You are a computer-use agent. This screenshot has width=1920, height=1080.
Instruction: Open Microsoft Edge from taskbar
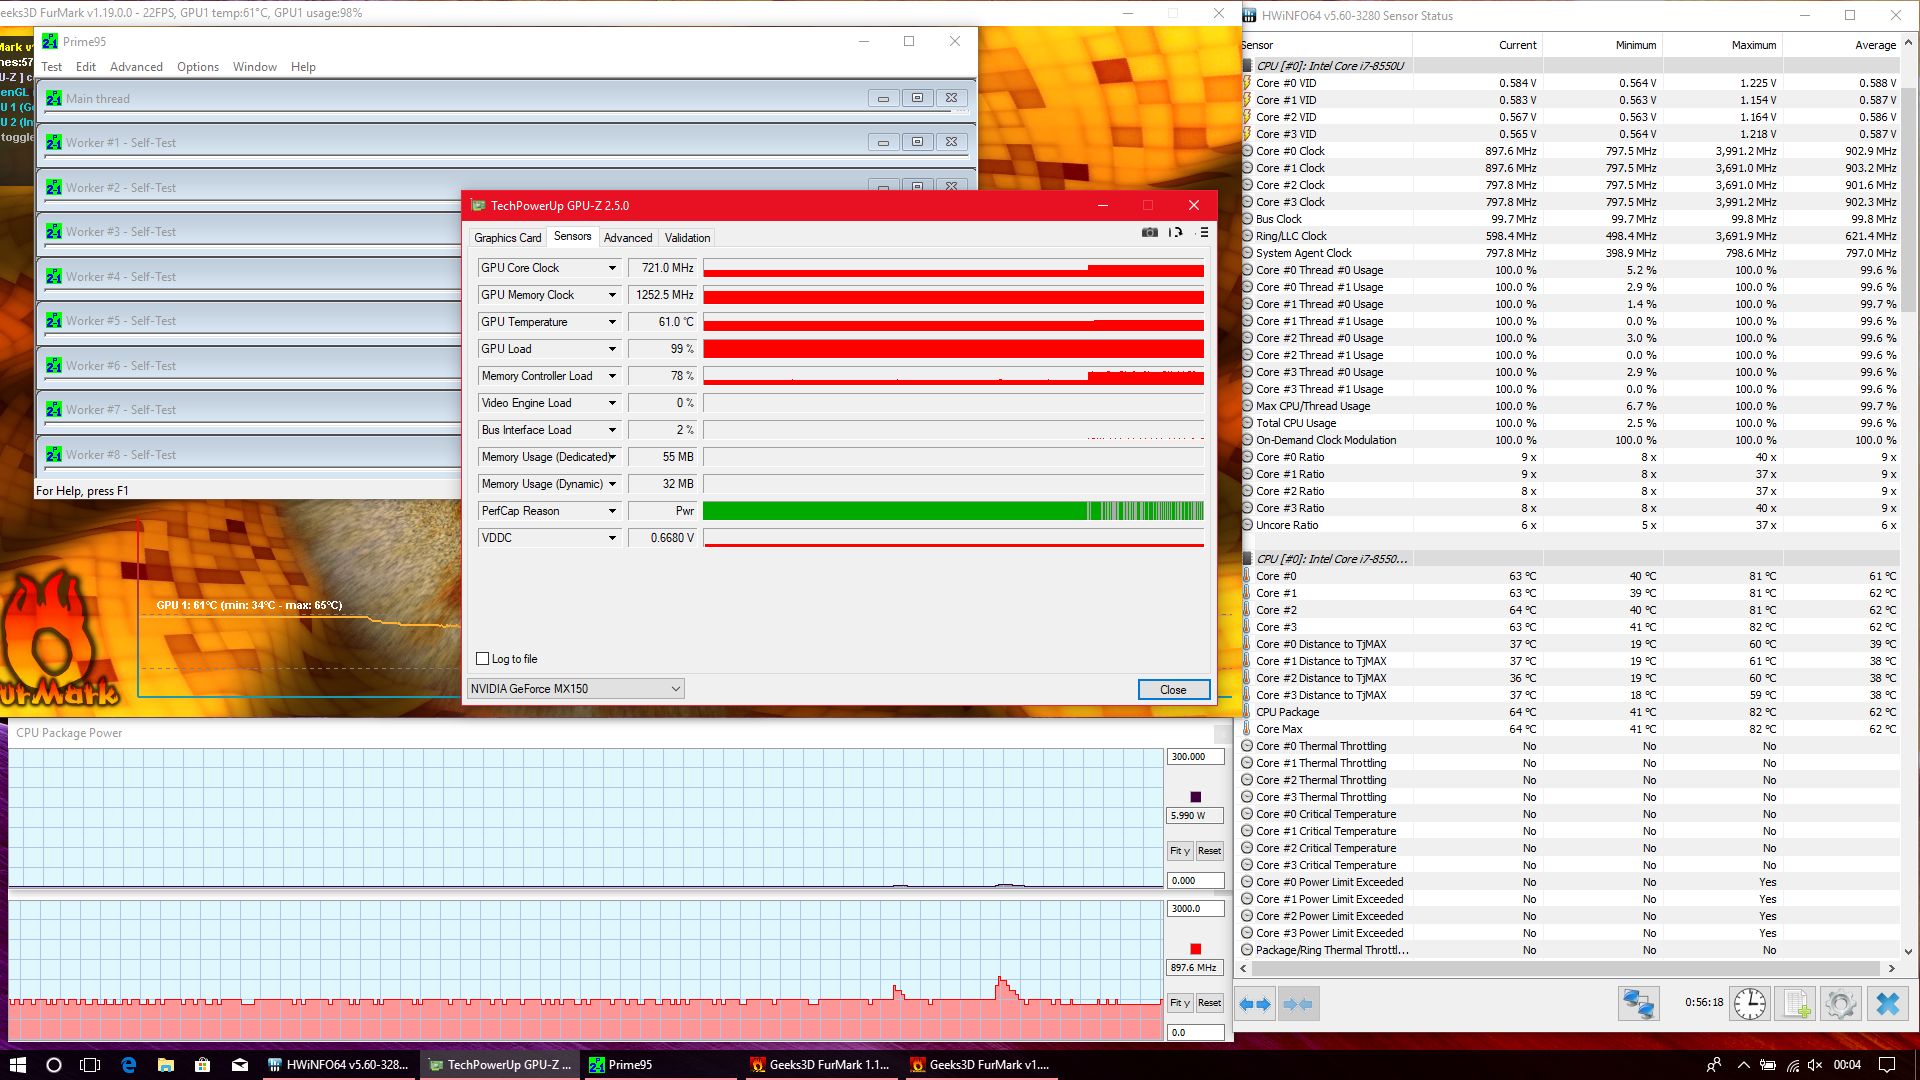pyautogui.click(x=128, y=1065)
